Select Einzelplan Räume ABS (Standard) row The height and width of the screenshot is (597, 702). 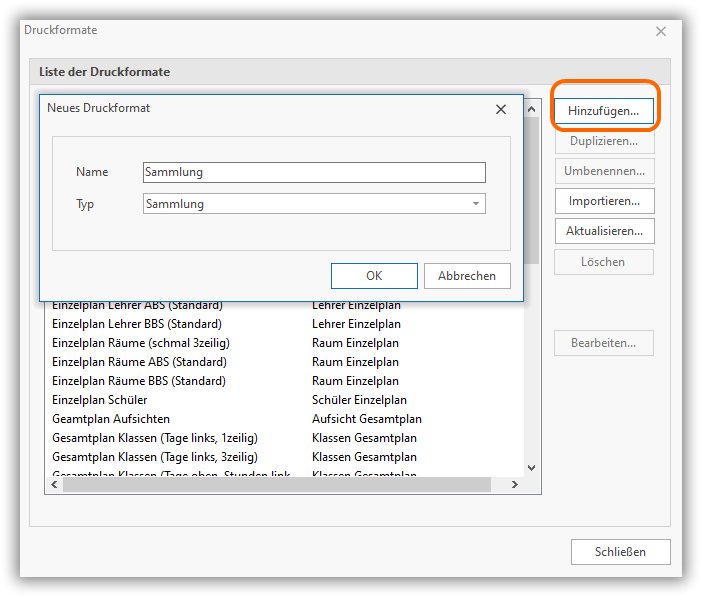point(139,362)
